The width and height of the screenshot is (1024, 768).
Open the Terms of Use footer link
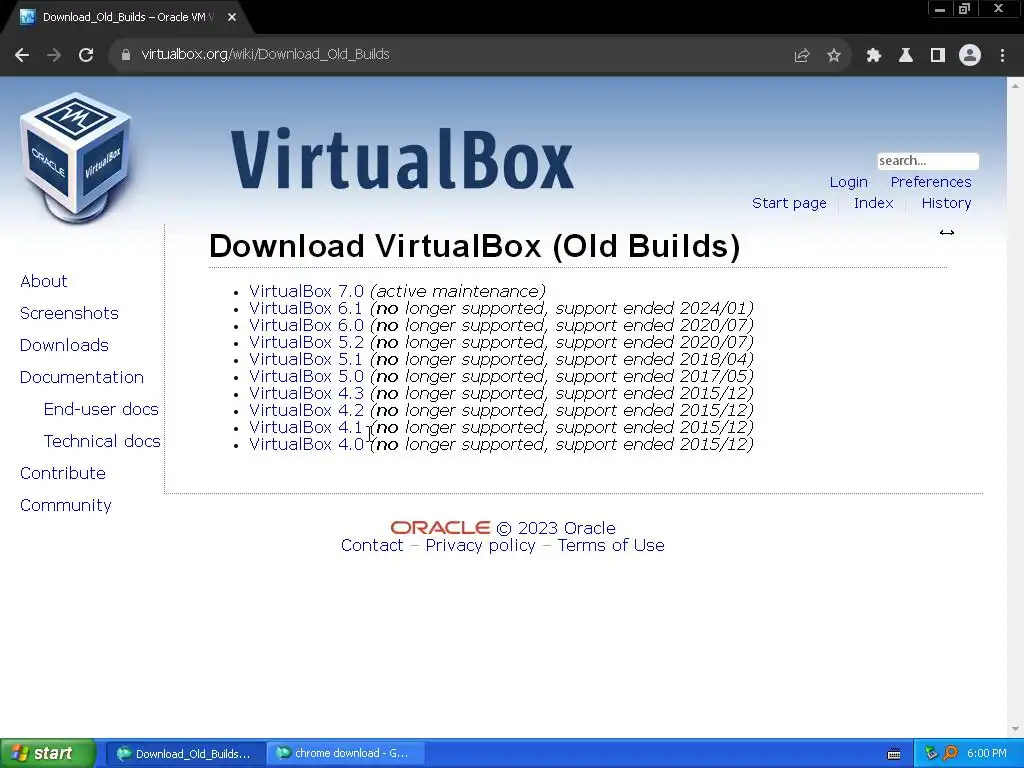[x=611, y=545]
